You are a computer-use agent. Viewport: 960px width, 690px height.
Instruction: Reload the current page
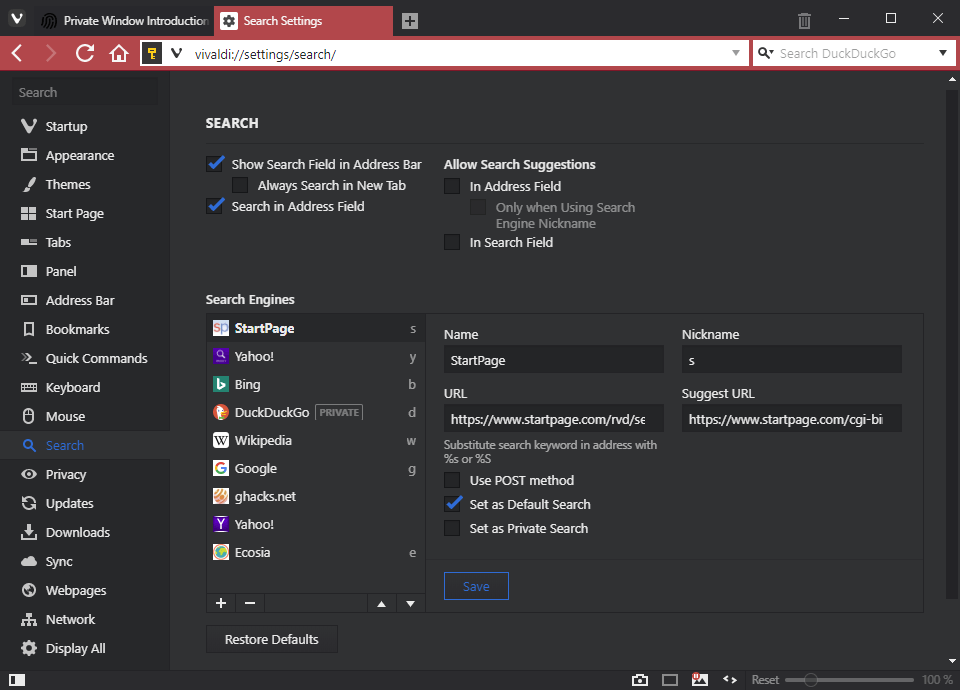pos(85,54)
